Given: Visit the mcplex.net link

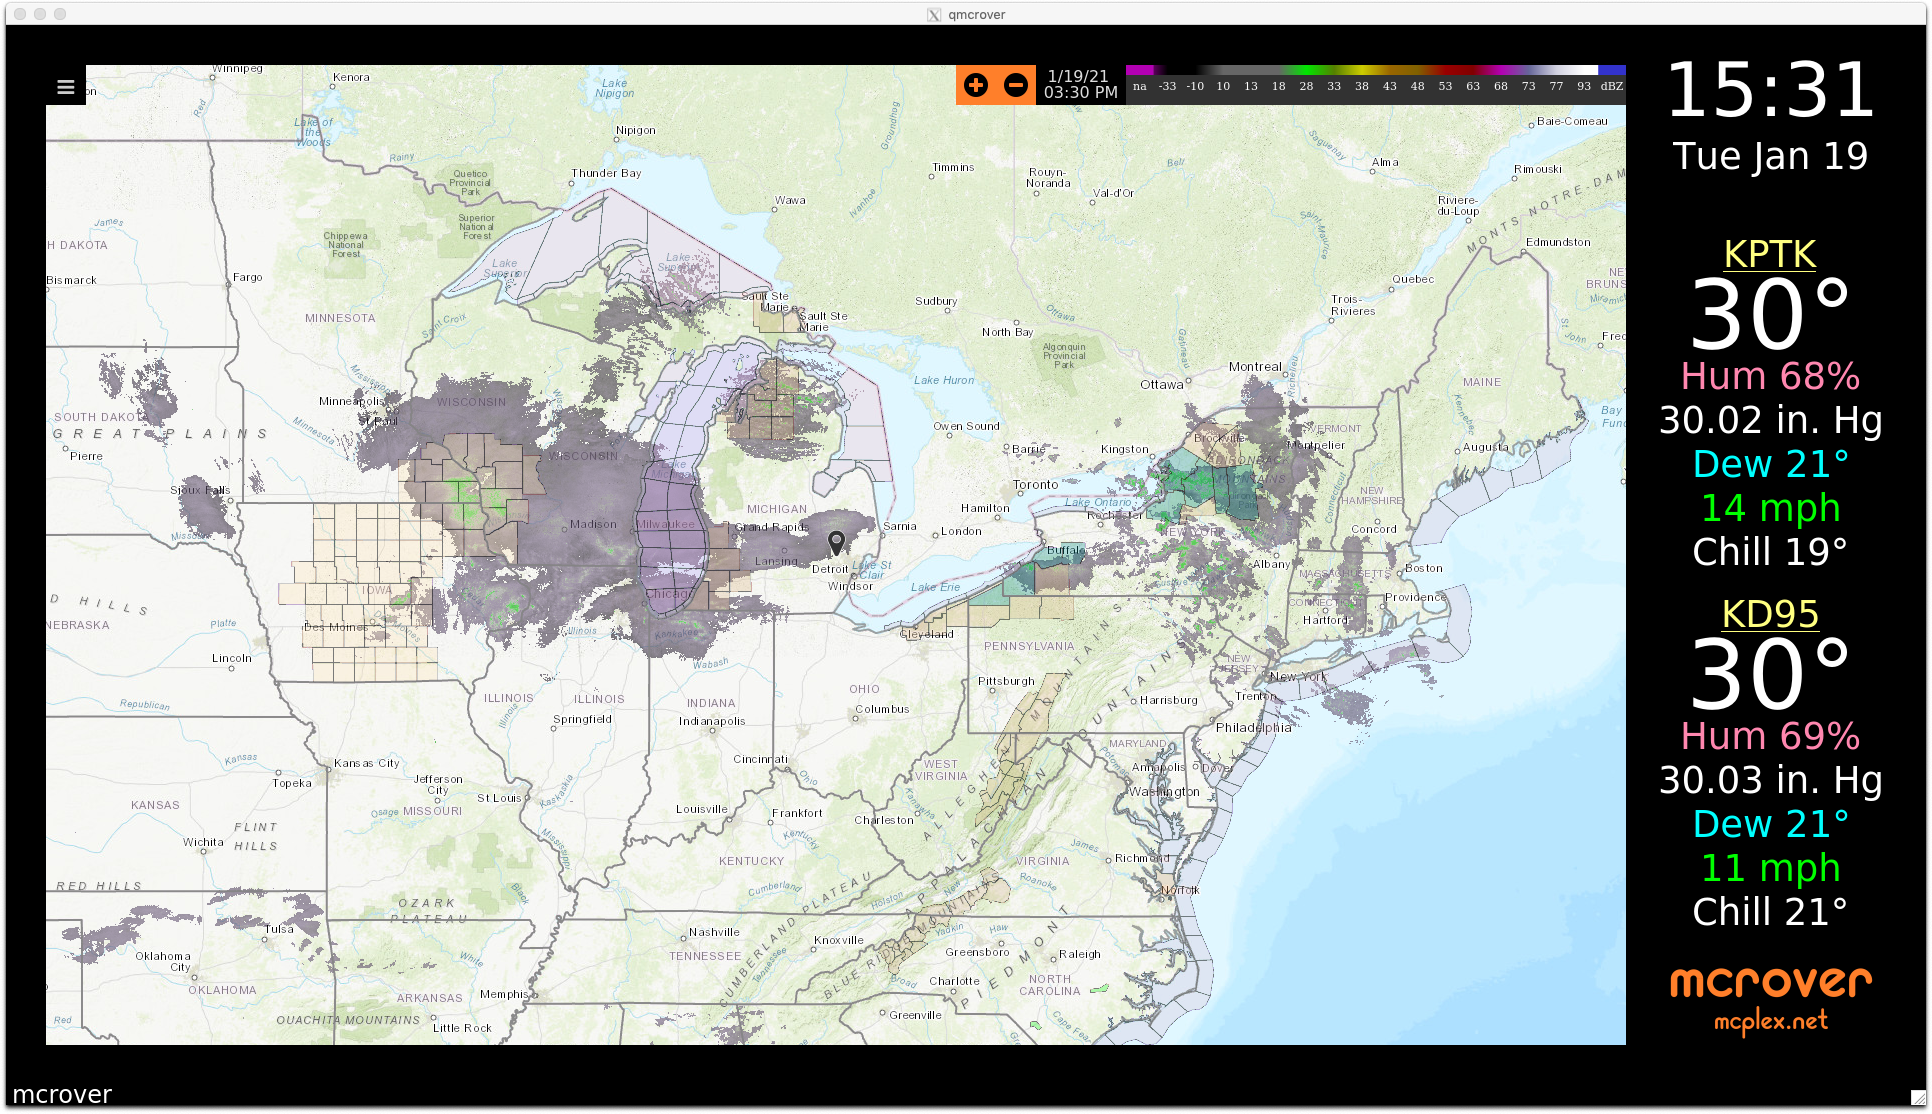Looking at the screenshot, I should coord(1770,1021).
